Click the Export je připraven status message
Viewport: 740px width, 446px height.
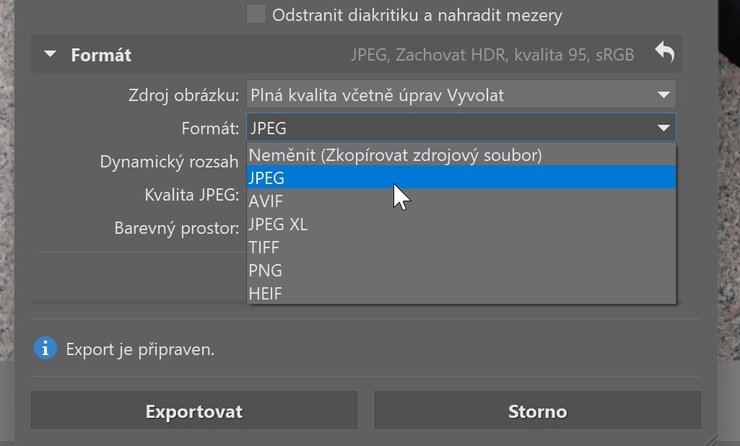tap(140, 349)
